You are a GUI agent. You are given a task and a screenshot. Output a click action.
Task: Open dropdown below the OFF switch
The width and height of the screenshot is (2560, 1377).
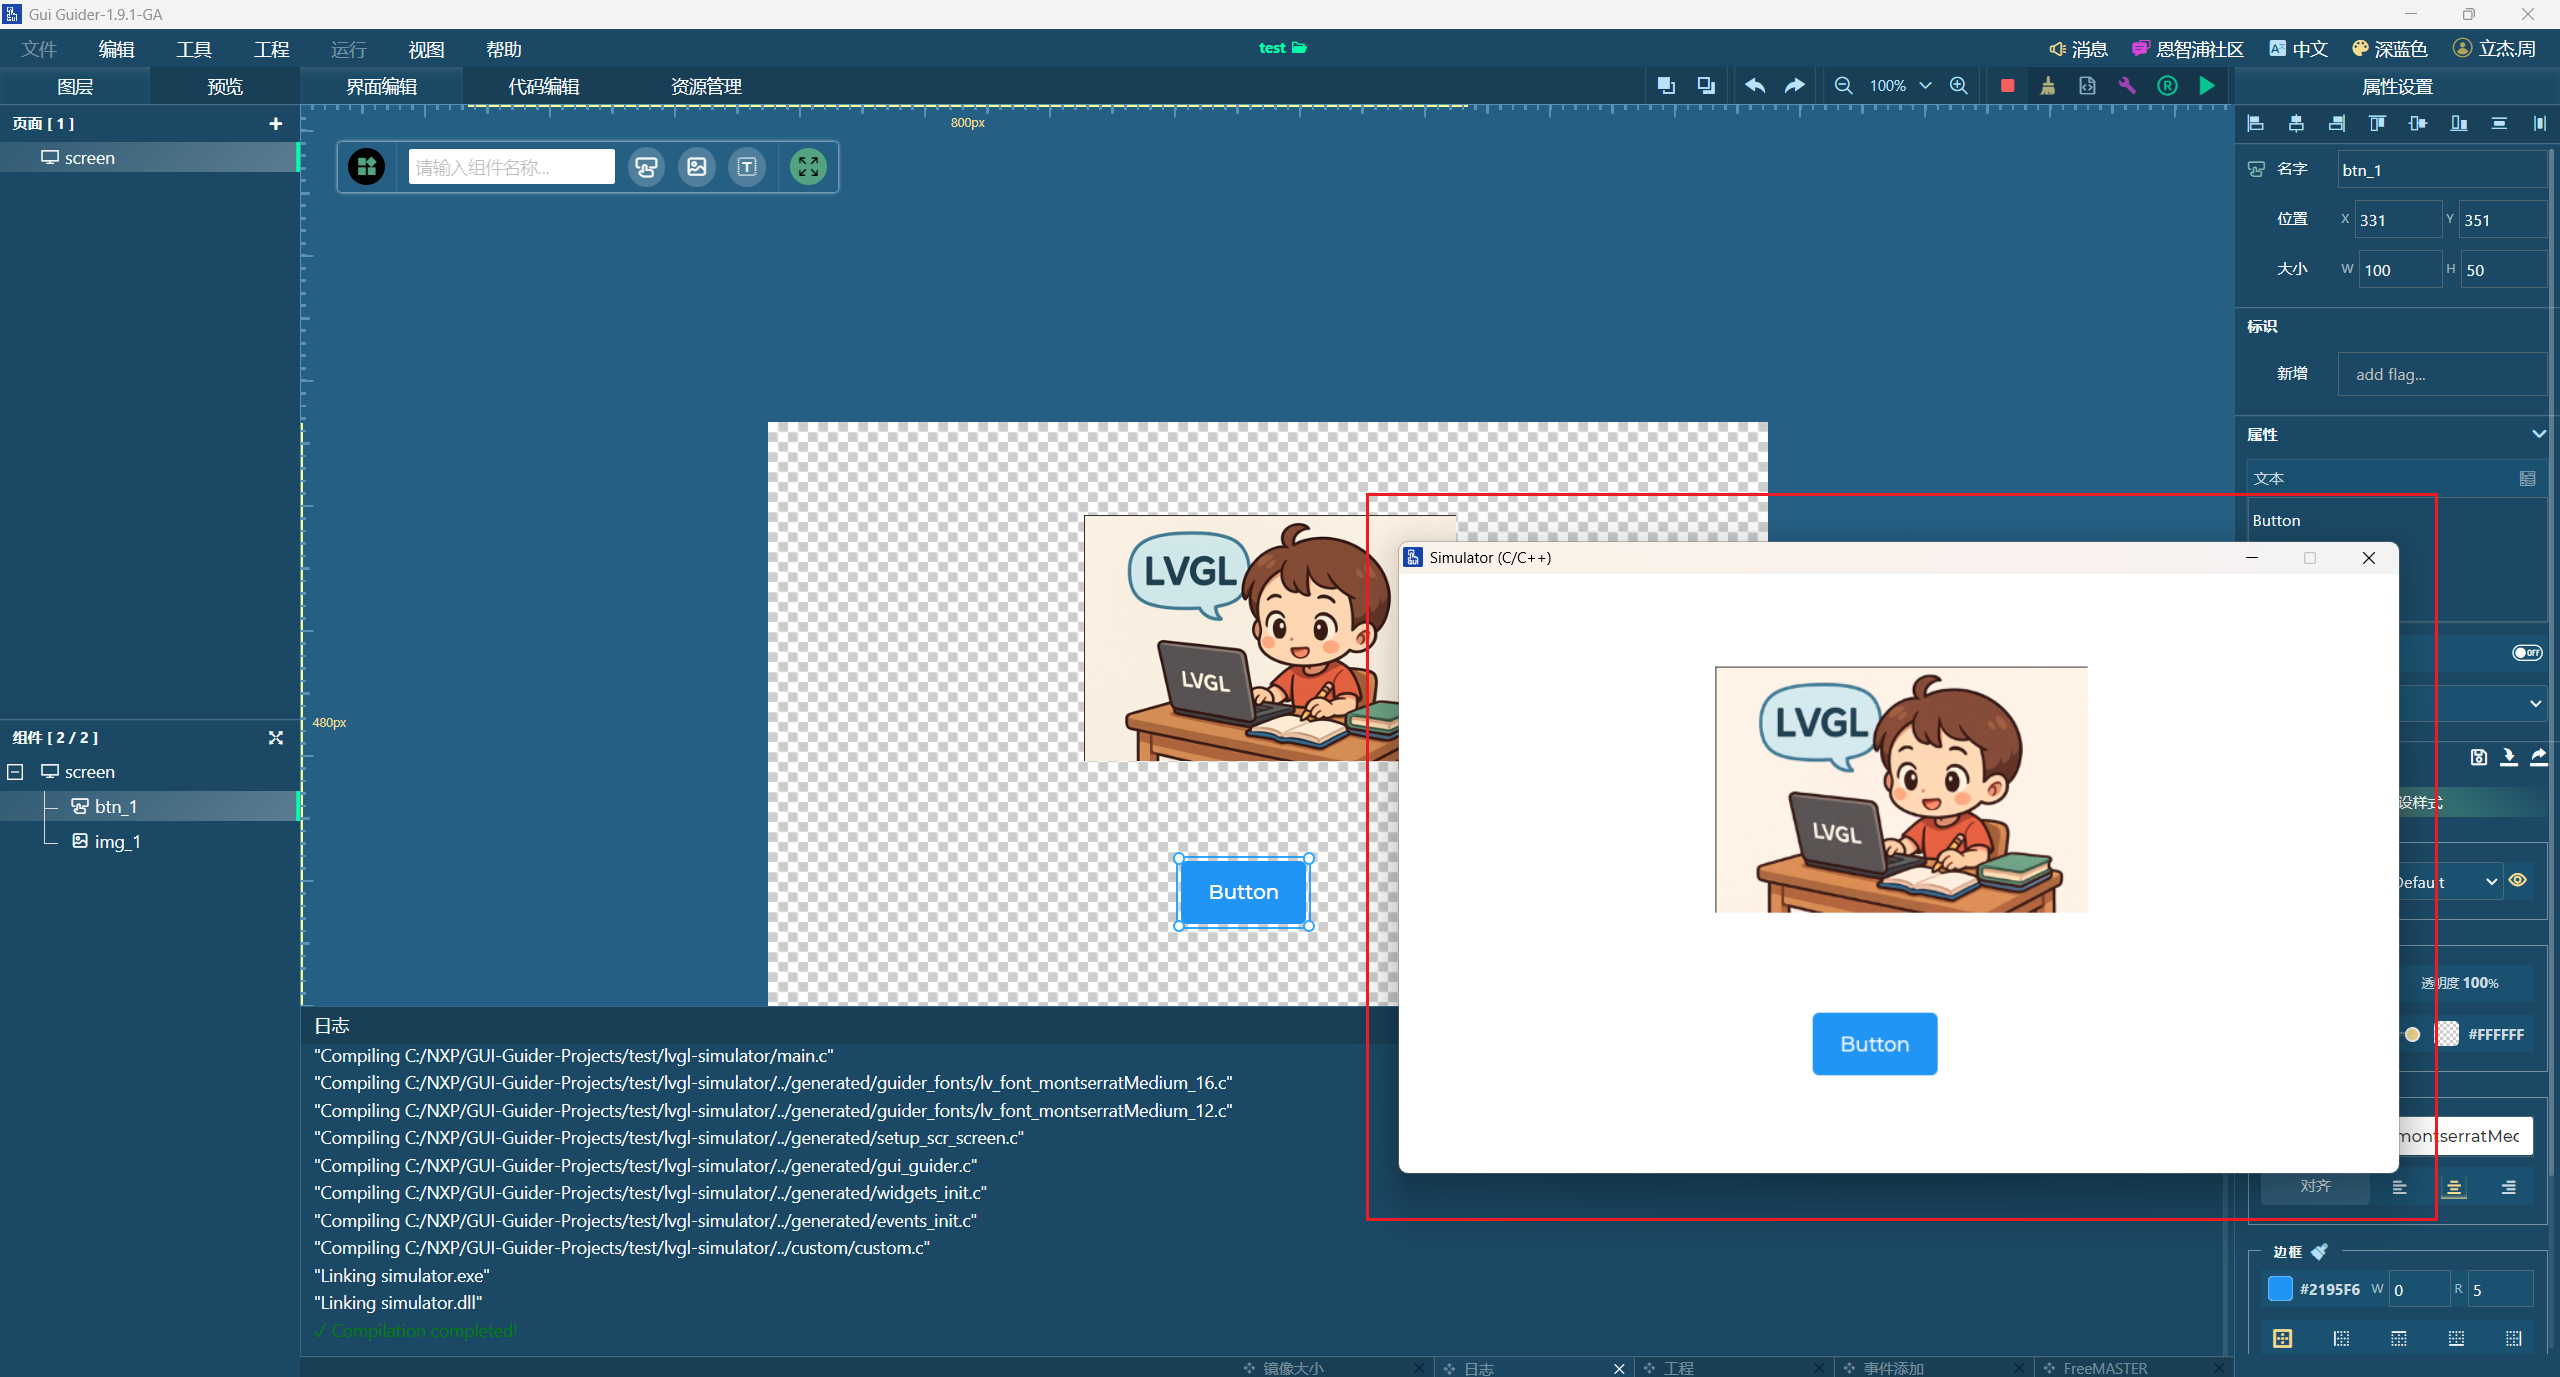click(x=2535, y=704)
